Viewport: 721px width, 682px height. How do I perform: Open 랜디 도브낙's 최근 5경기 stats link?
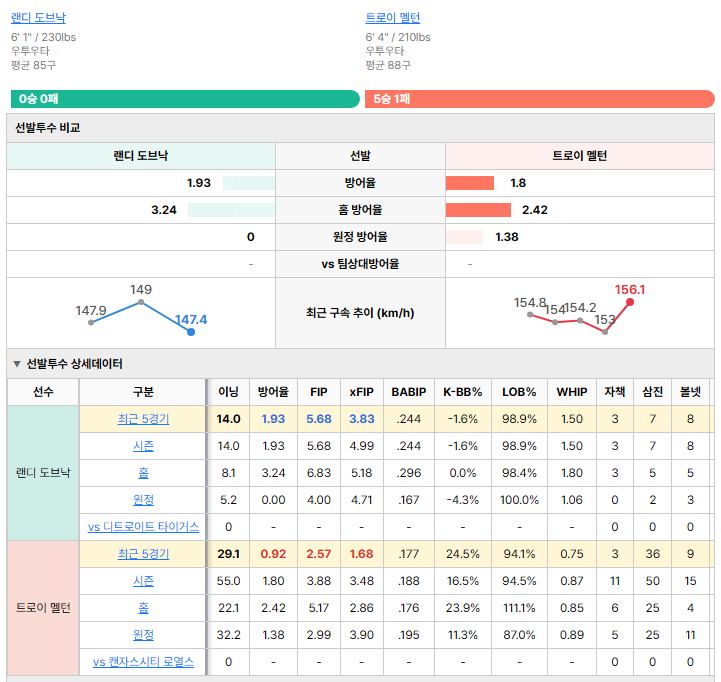[x=143, y=419]
